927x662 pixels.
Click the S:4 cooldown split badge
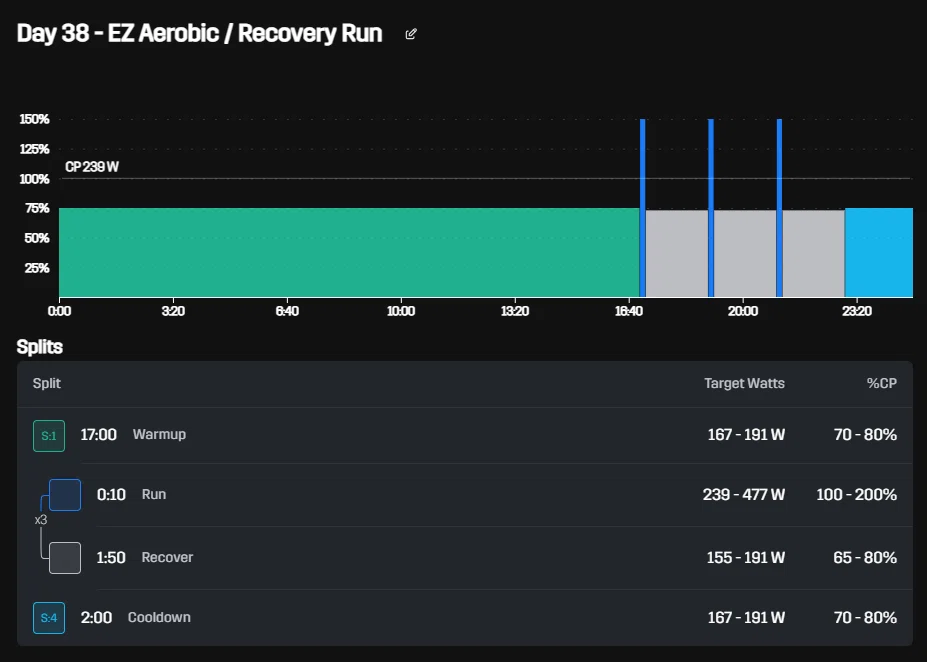(x=49, y=618)
